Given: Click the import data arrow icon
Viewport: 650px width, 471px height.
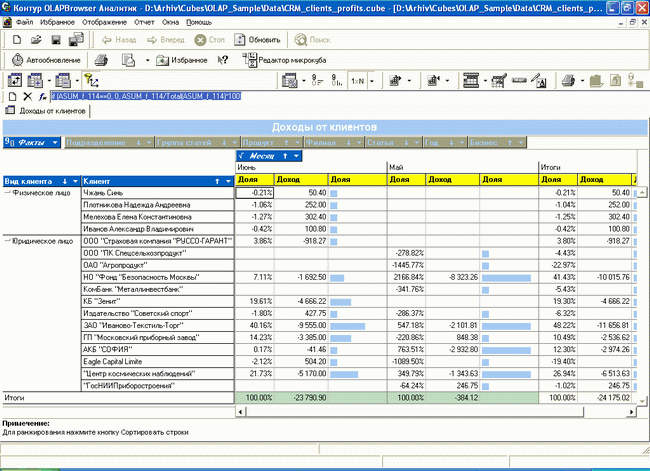Looking at the screenshot, I should point(433,80).
